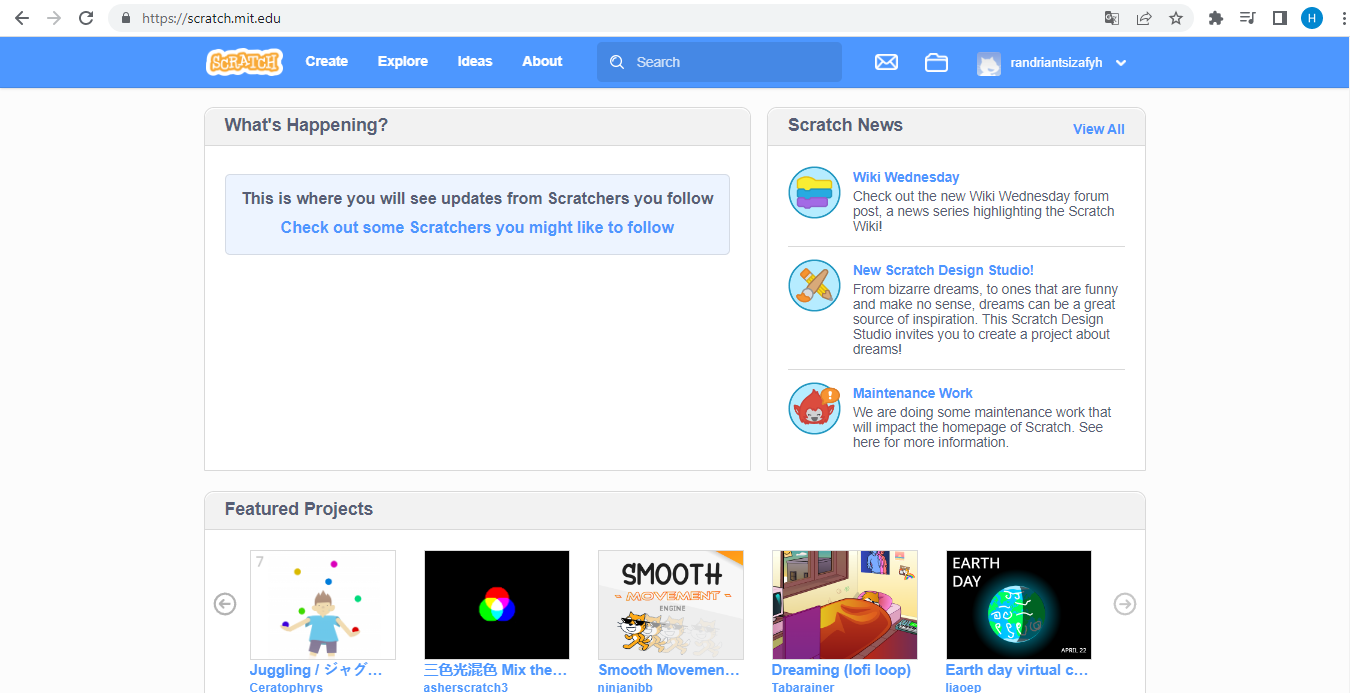
Task: Open the Maintenance Work headline link
Action: coord(912,393)
